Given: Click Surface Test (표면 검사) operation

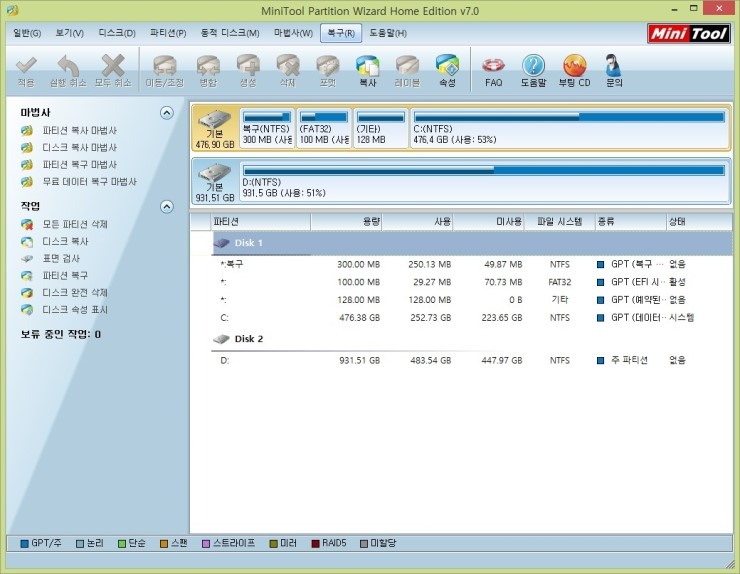Looking at the screenshot, I should pyautogui.click(x=61, y=258).
